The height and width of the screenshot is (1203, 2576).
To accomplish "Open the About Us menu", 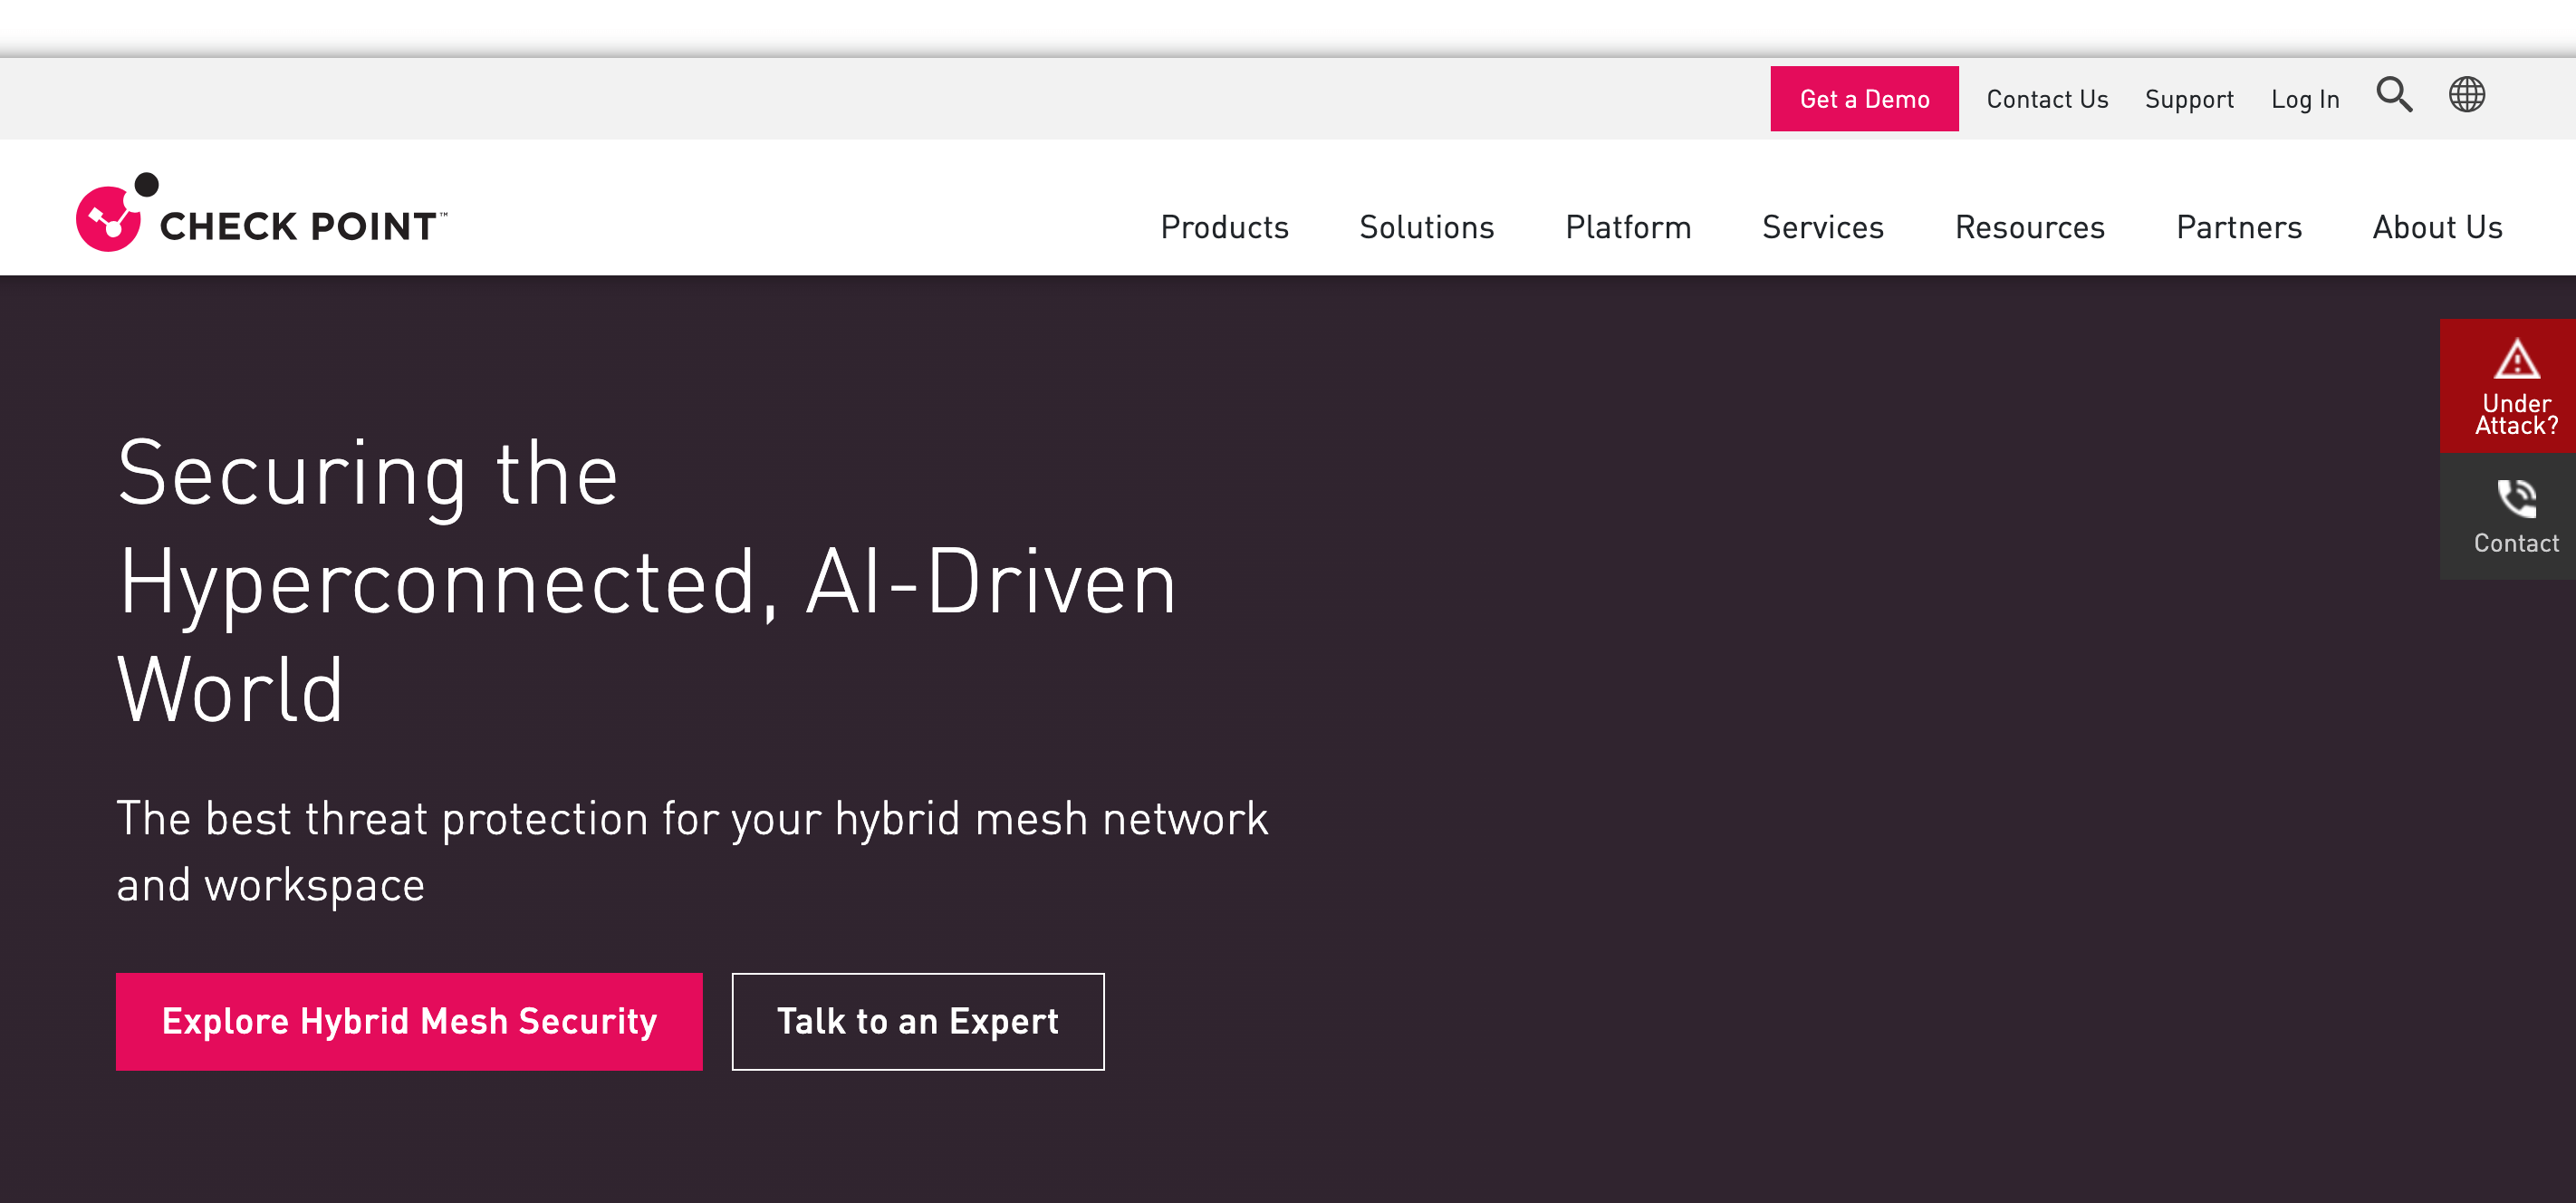I will click(2437, 227).
